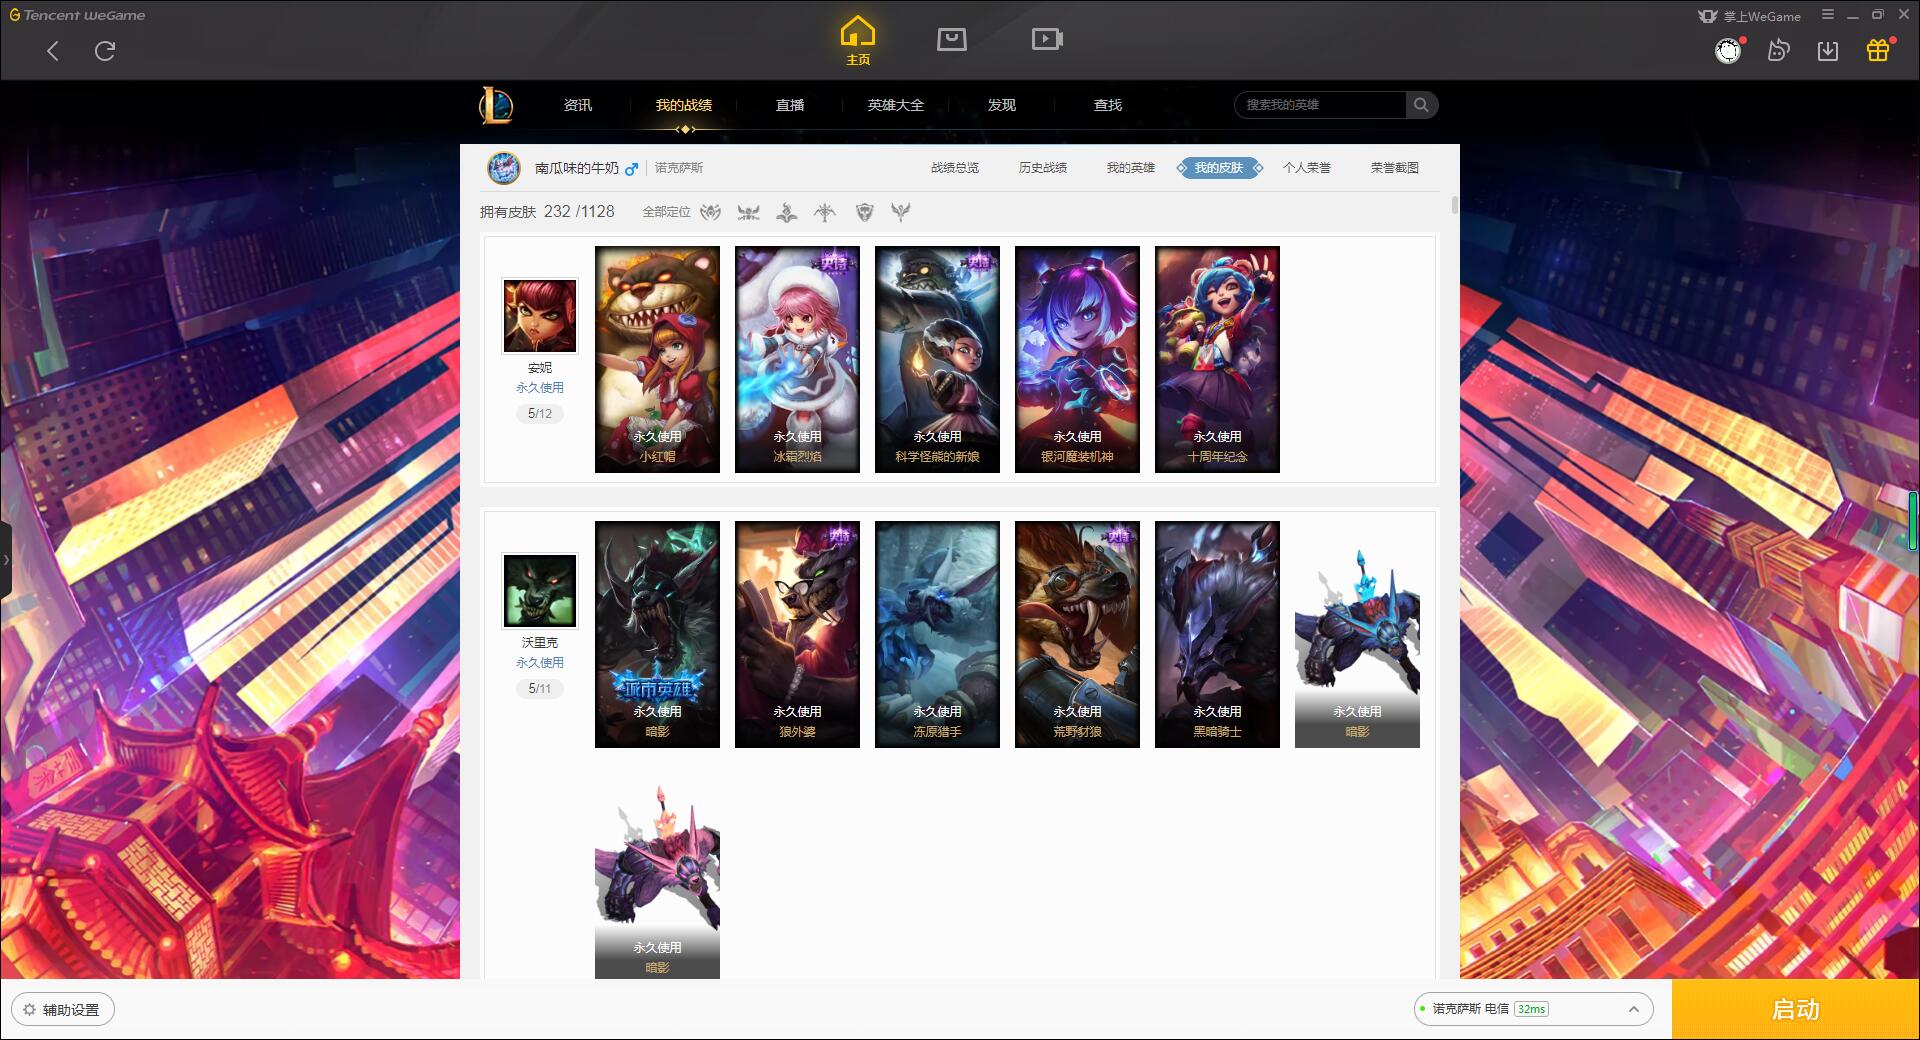1920x1040 pixels.
Task: Open the 冰霜烈焰 skin card
Action: (797, 360)
